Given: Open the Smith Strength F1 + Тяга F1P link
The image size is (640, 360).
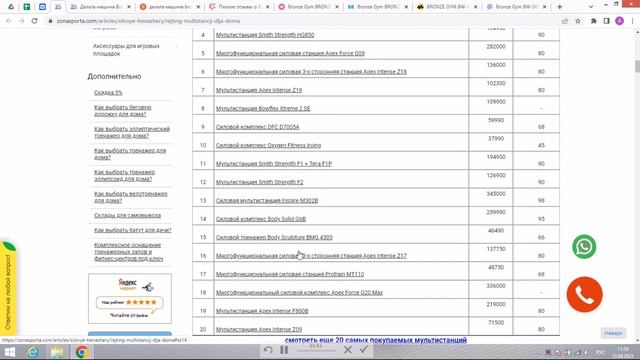Looking at the screenshot, I should [x=274, y=164].
